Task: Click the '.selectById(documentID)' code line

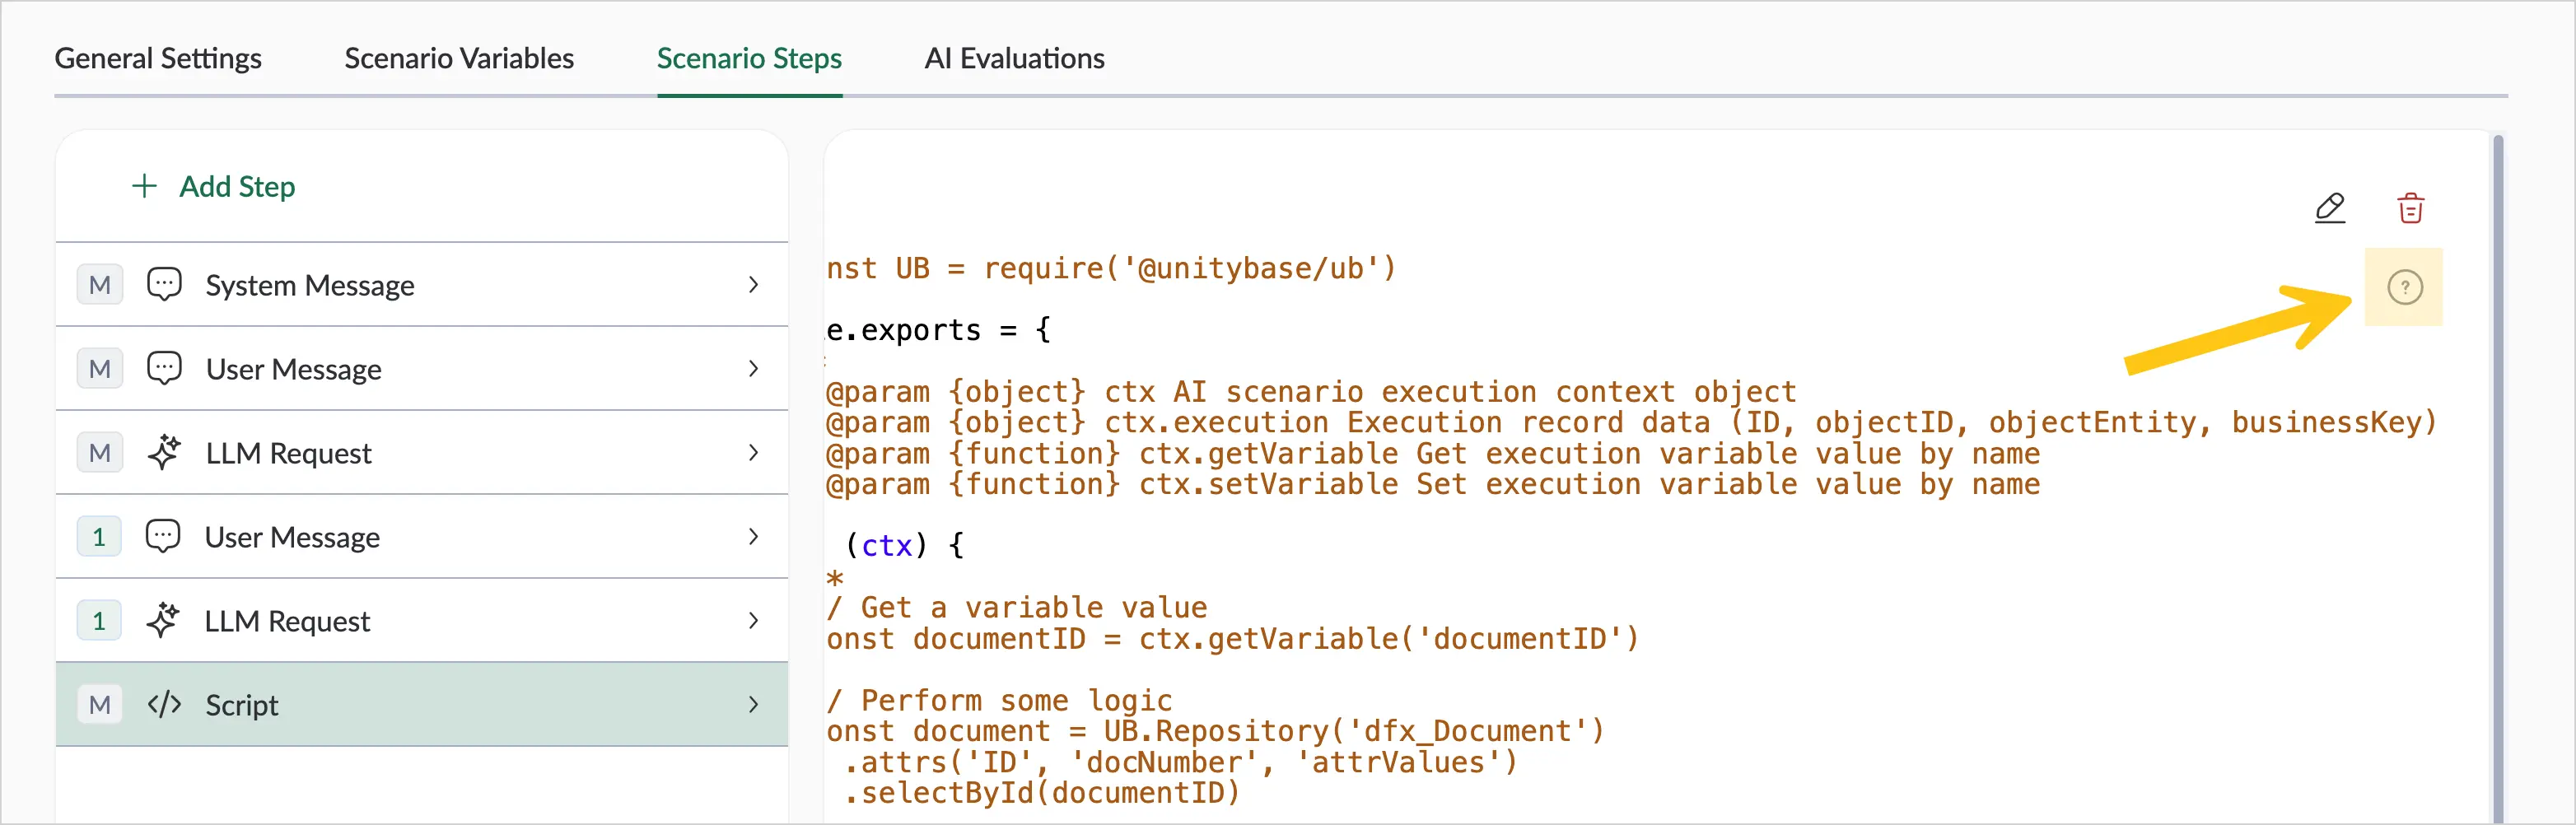Action: click(x=1041, y=793)
